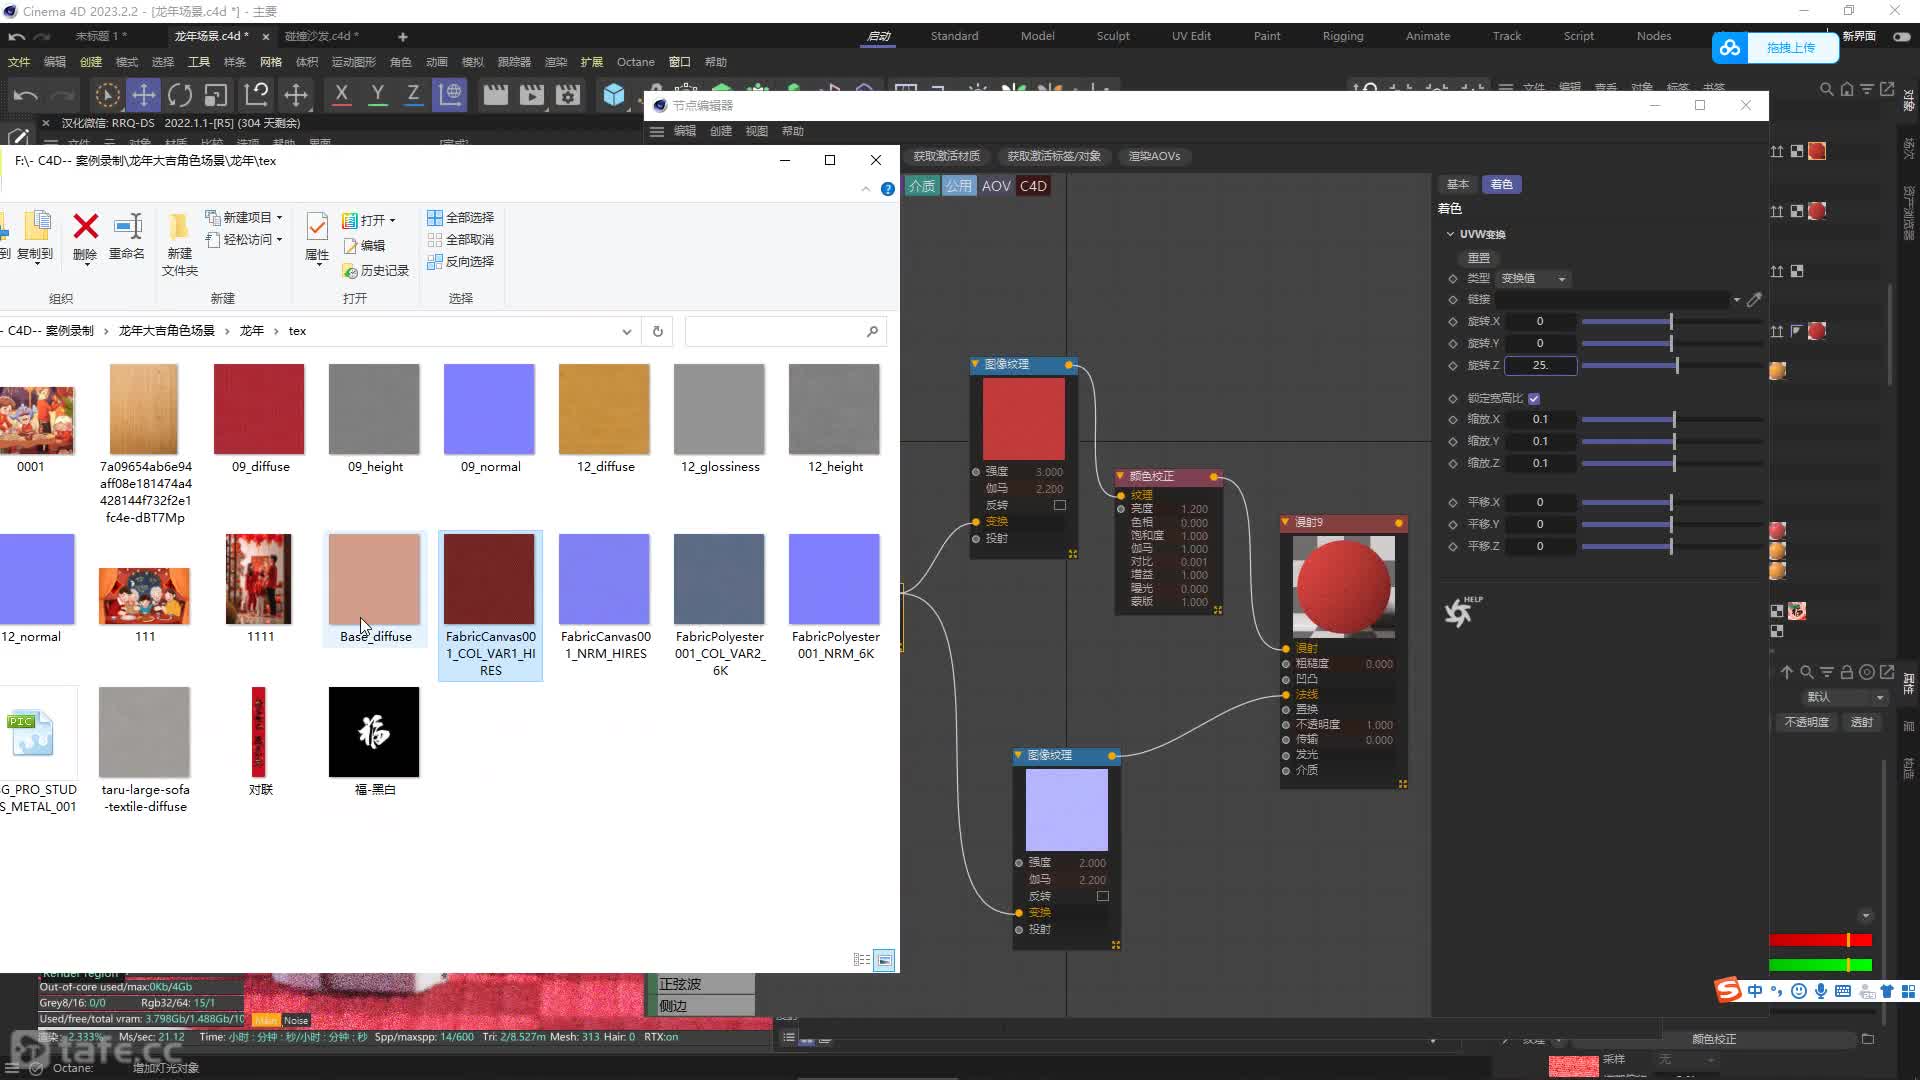Click Select All in Explorer ribbon

point(461,217)
